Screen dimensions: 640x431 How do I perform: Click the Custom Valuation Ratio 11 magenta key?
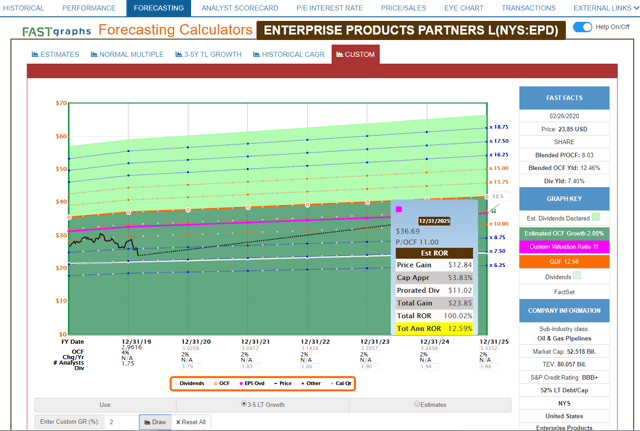(564, 247)
